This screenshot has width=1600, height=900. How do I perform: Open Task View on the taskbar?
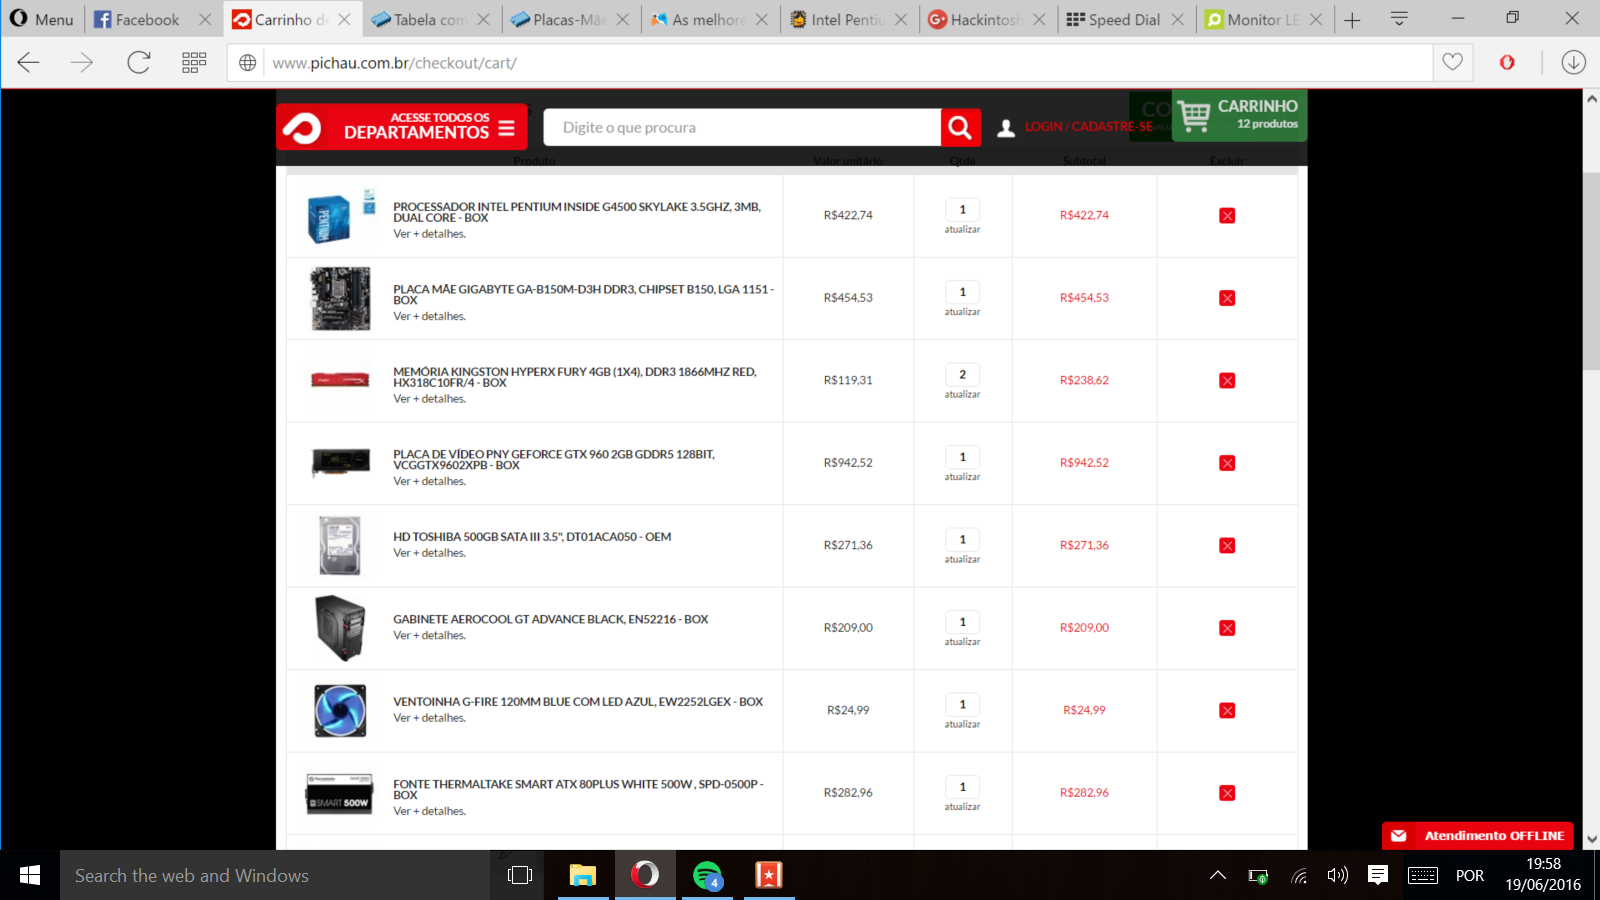(x=520, y=875)
